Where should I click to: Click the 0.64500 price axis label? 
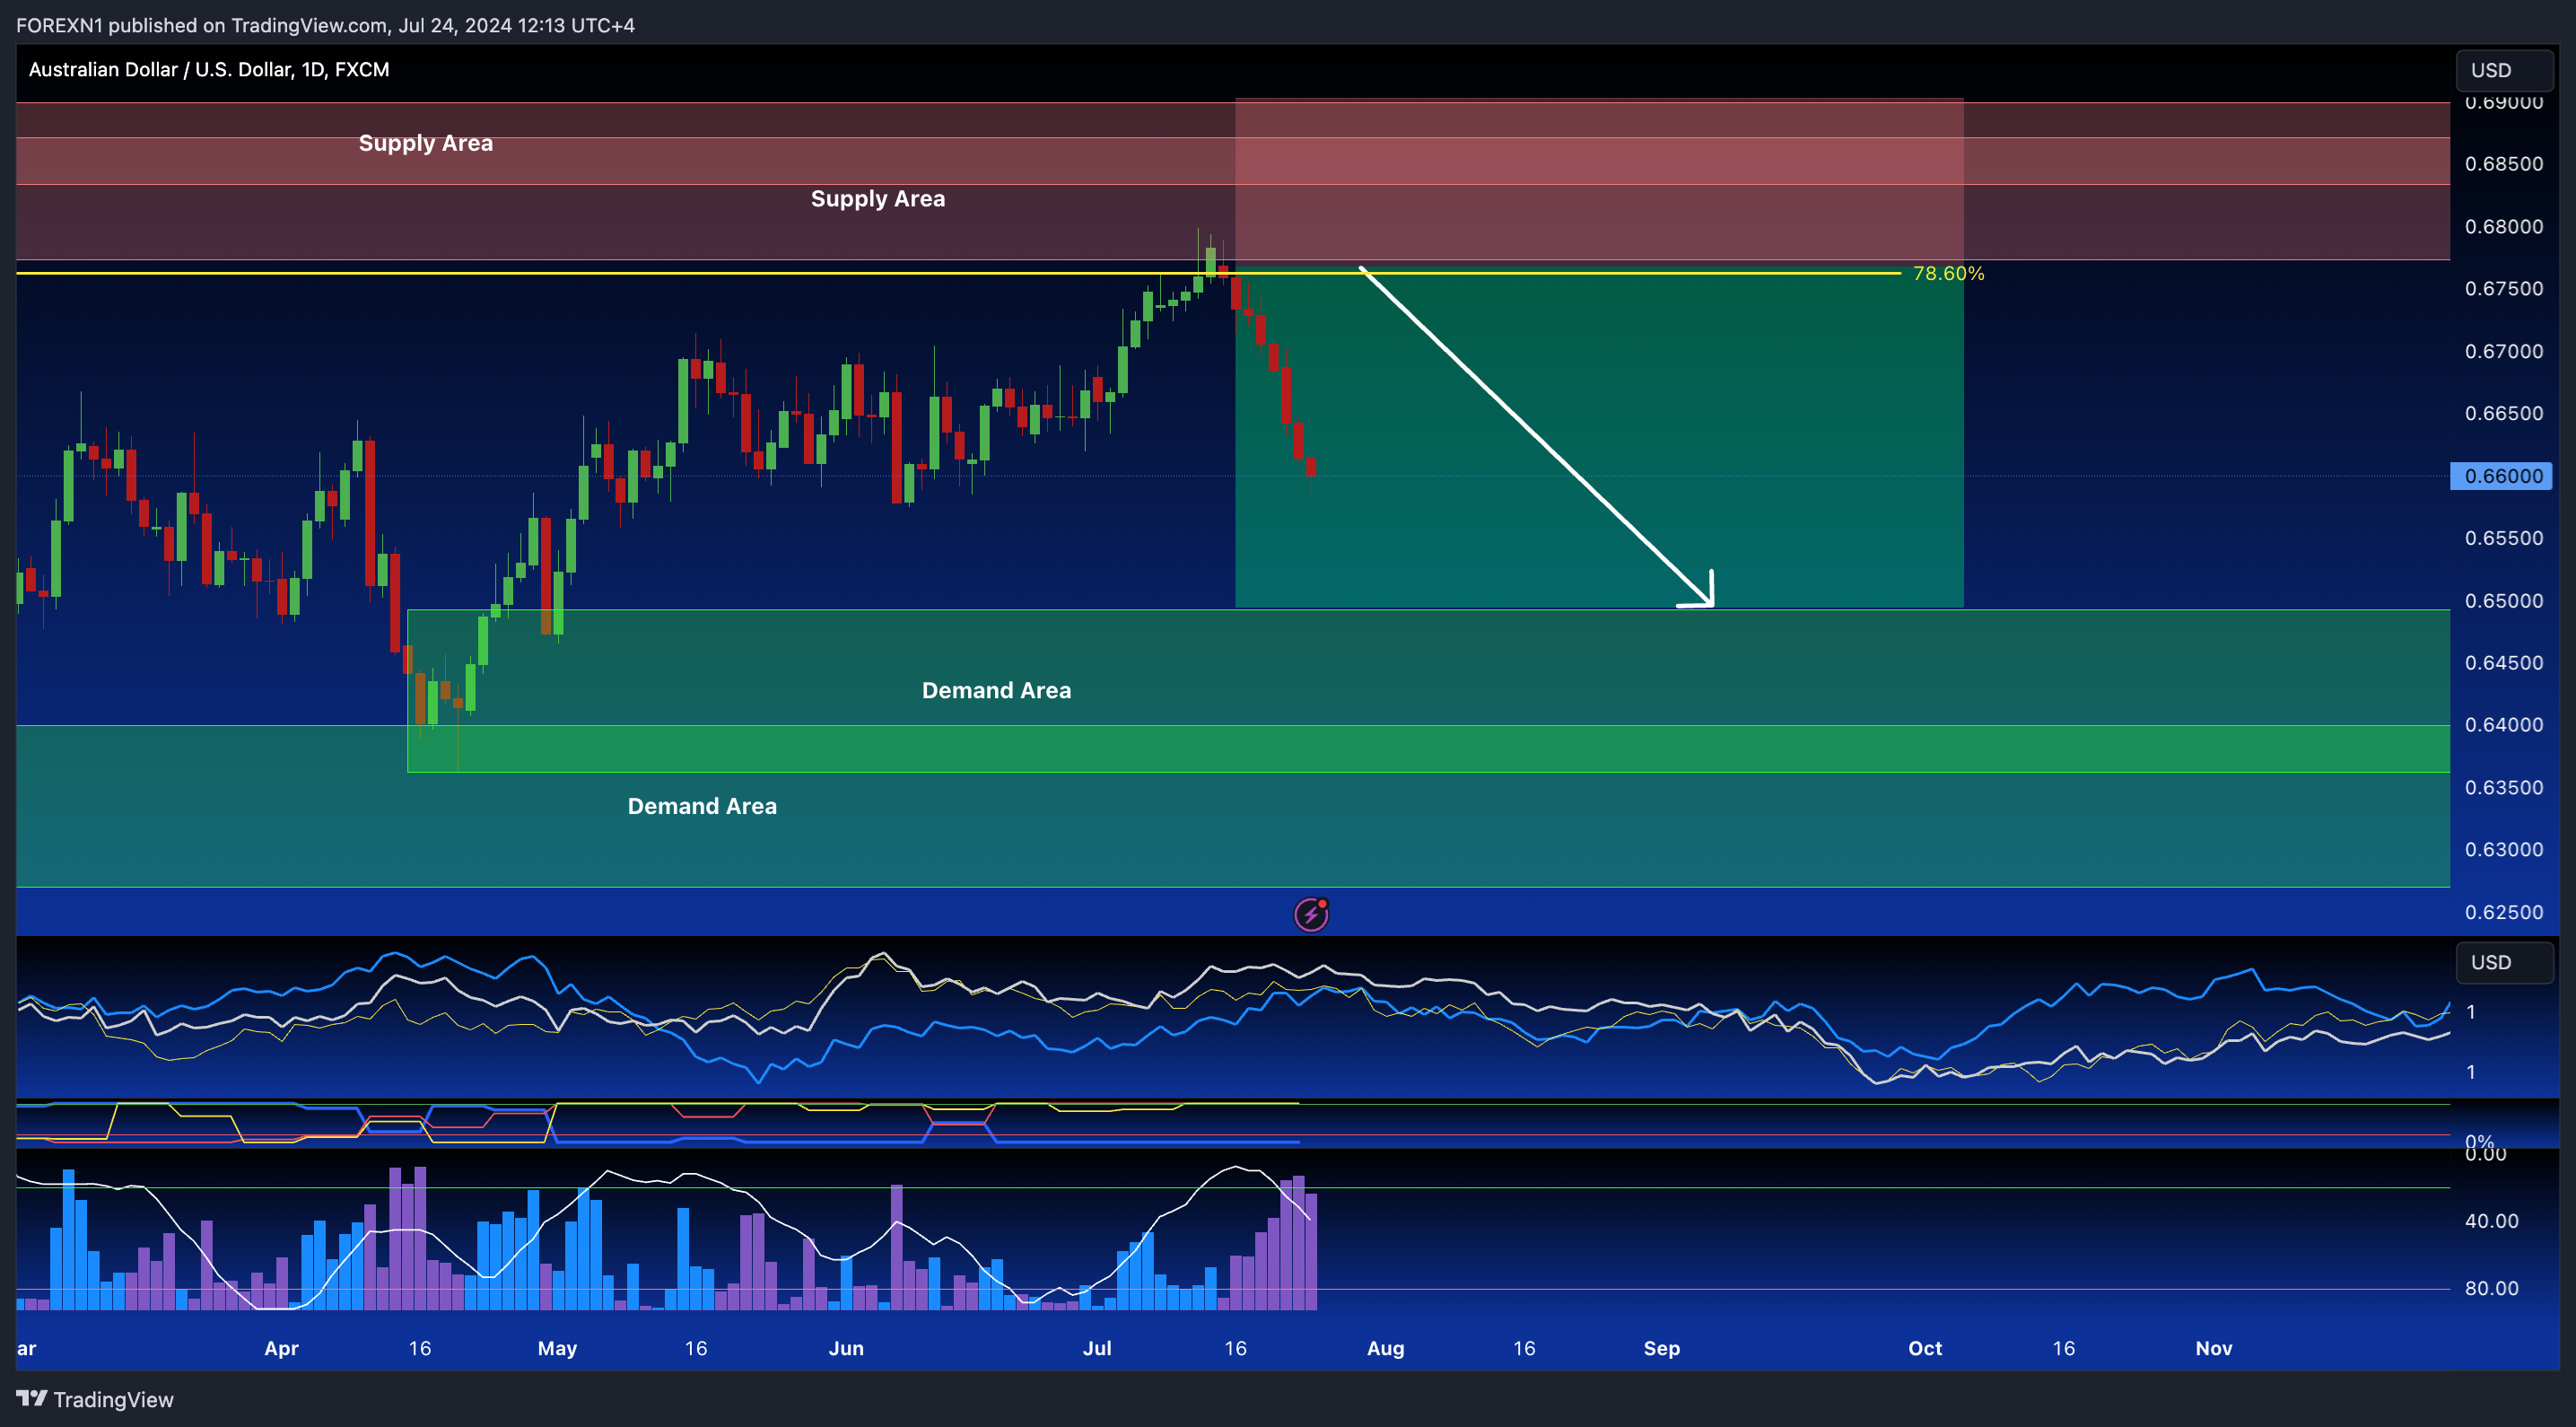coord(2504,664)
